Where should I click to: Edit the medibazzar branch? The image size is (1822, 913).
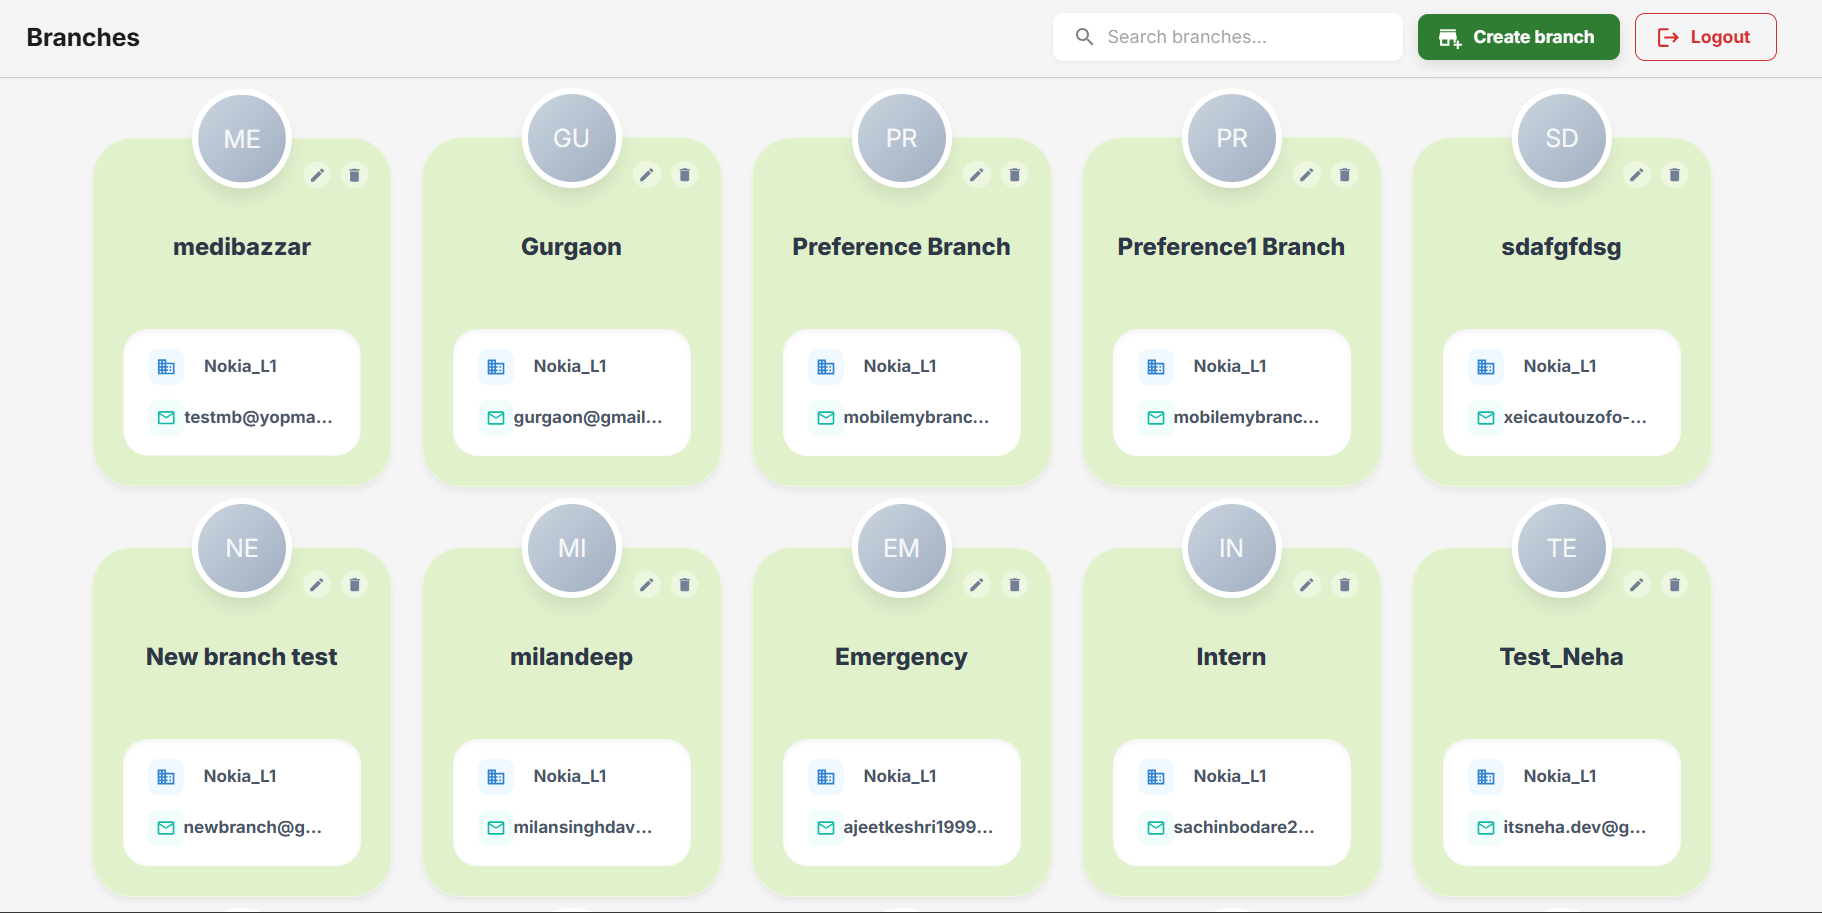coord(317,175)
